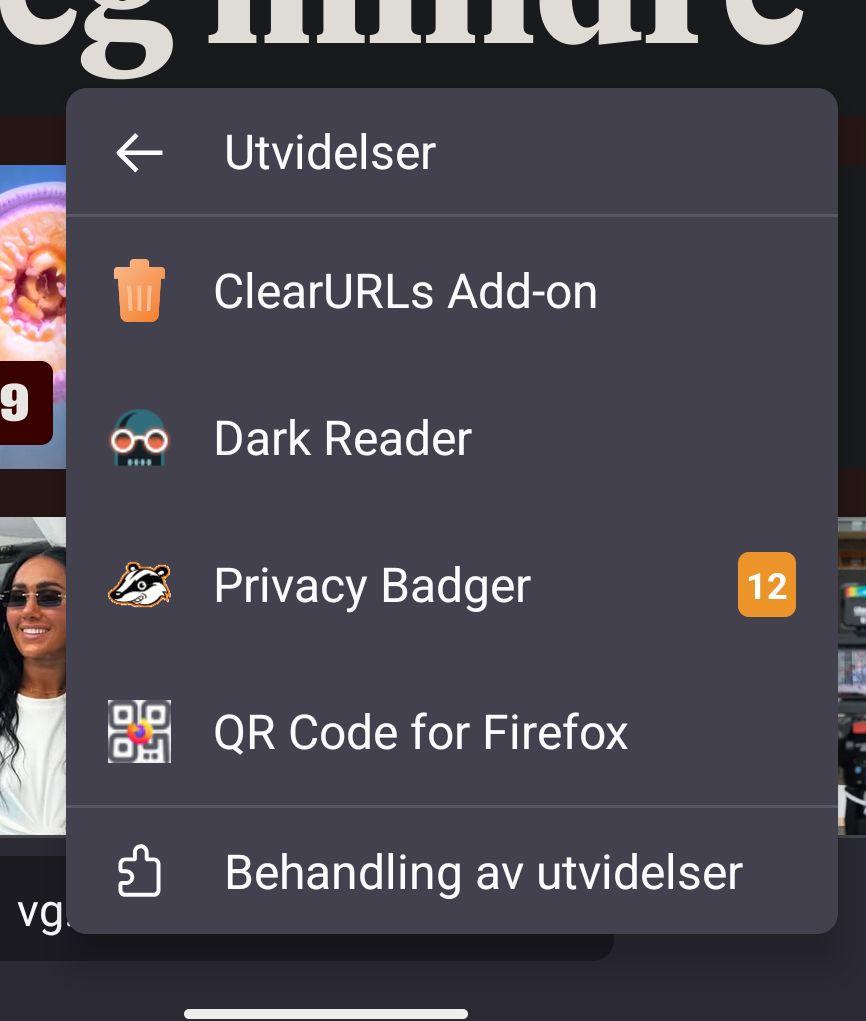Tap the camera equipment thumbnail on right edge
Viewport: 866px width, 1021px height.
pos(852,676)
